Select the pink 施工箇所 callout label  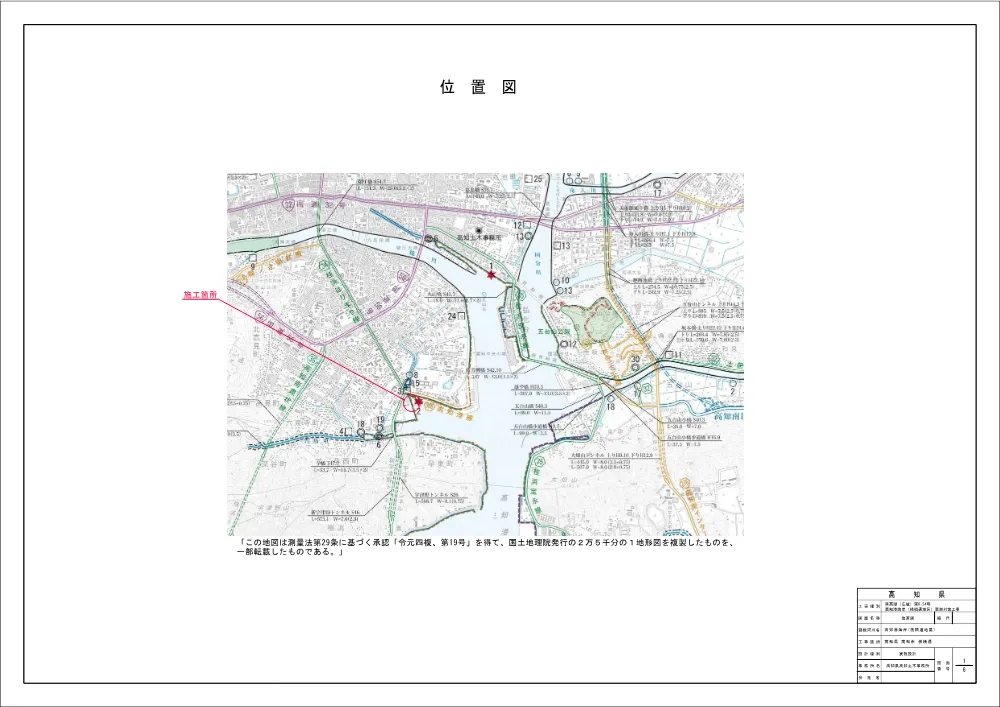(x=200, y=295)
